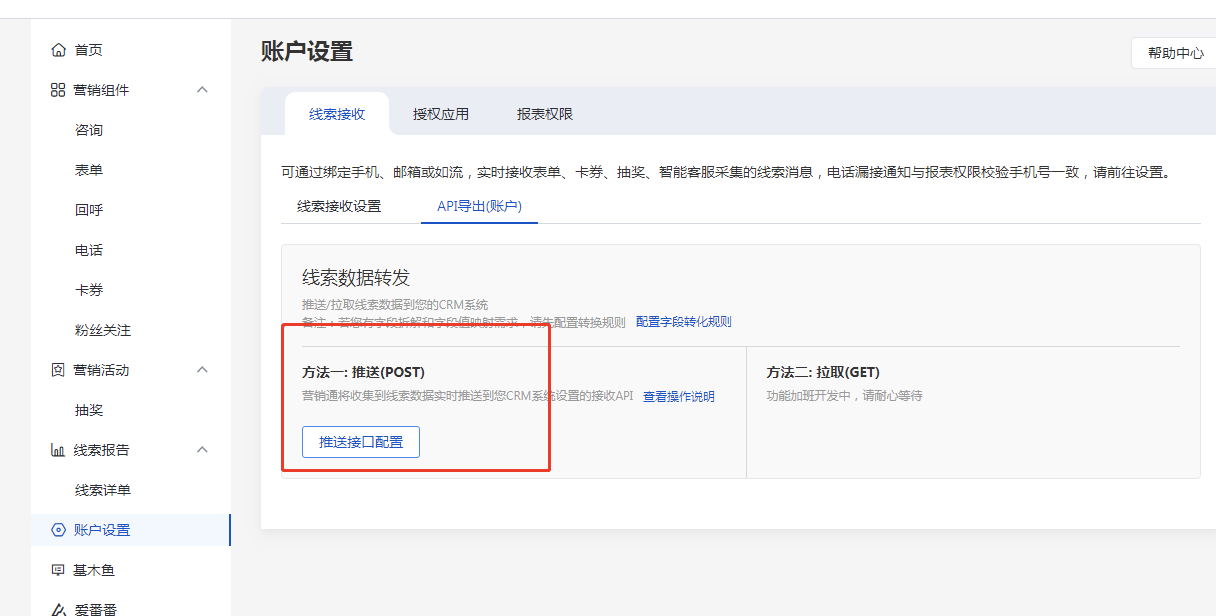Open the 查看操作说明 link
The height and width of the screenshot is (616, 1216).
[x=679, y=396]
